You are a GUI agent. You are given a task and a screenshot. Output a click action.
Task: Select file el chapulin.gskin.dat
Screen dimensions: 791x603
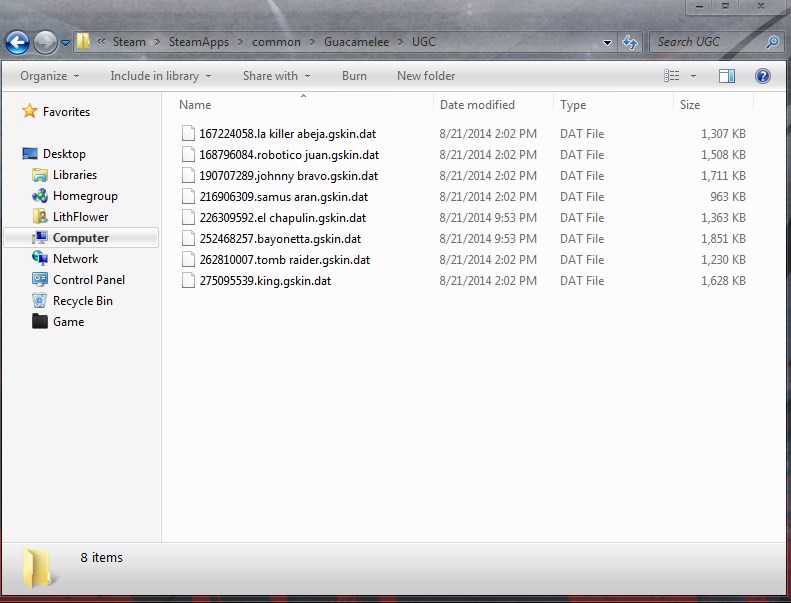282,218
